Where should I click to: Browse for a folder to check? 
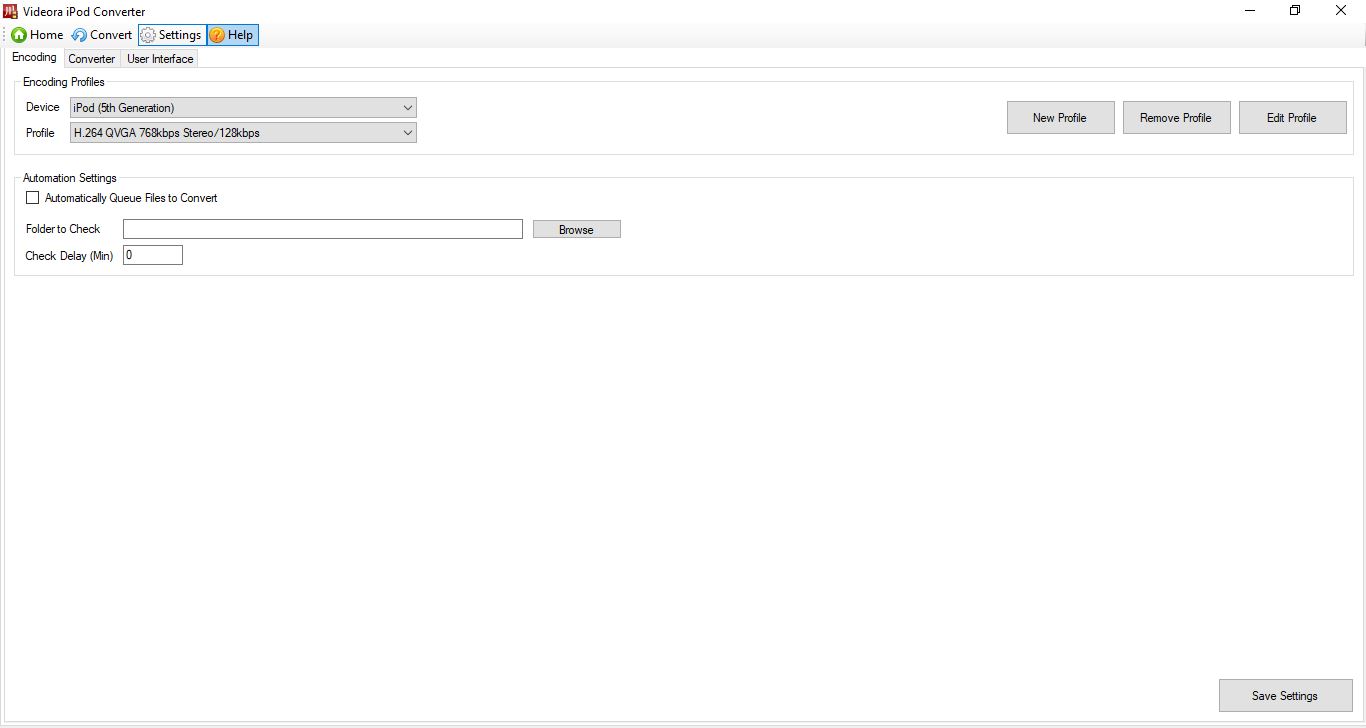pyautogui.click(x=577, y=229)
